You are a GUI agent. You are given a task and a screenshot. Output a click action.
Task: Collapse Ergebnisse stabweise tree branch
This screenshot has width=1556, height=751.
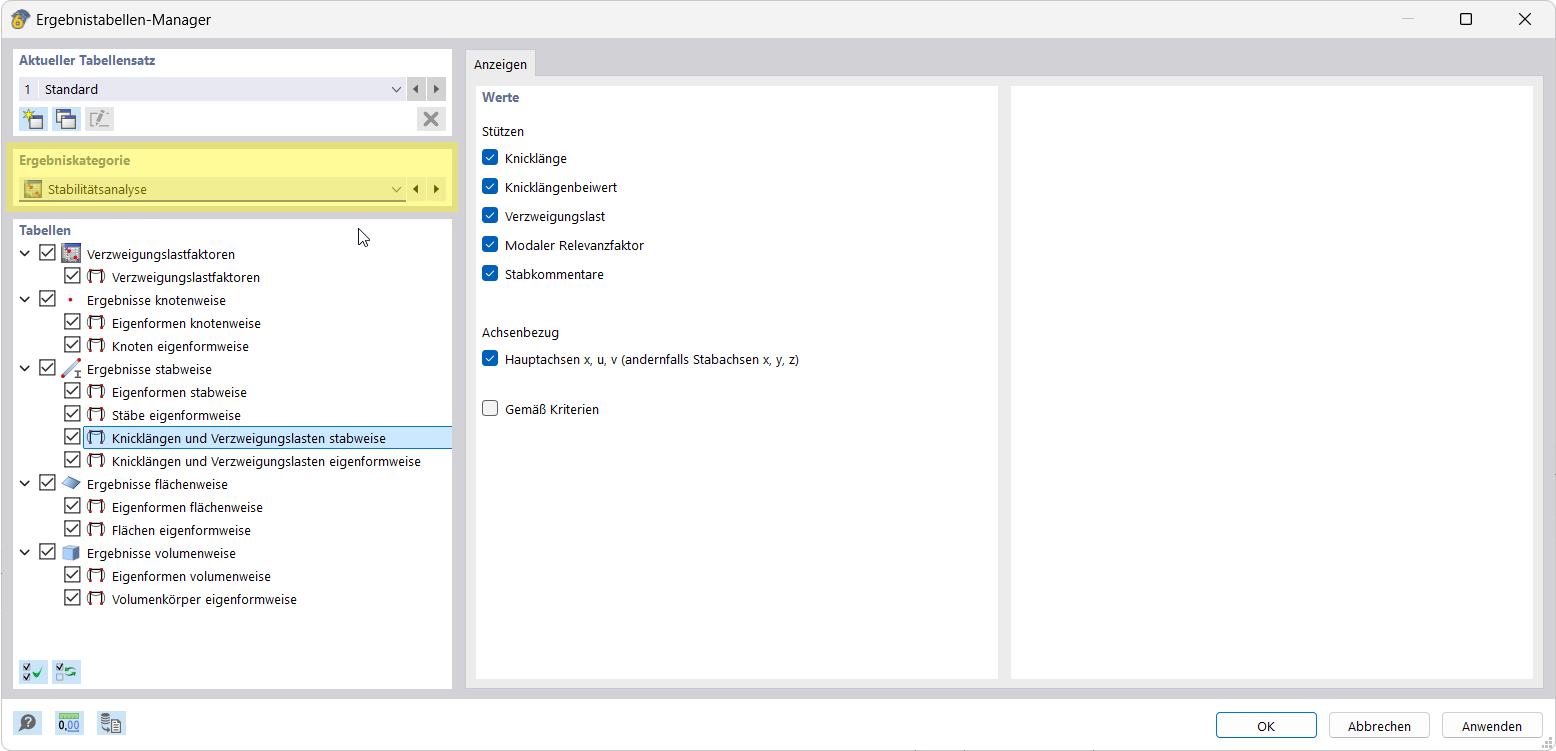coord(25,368)
